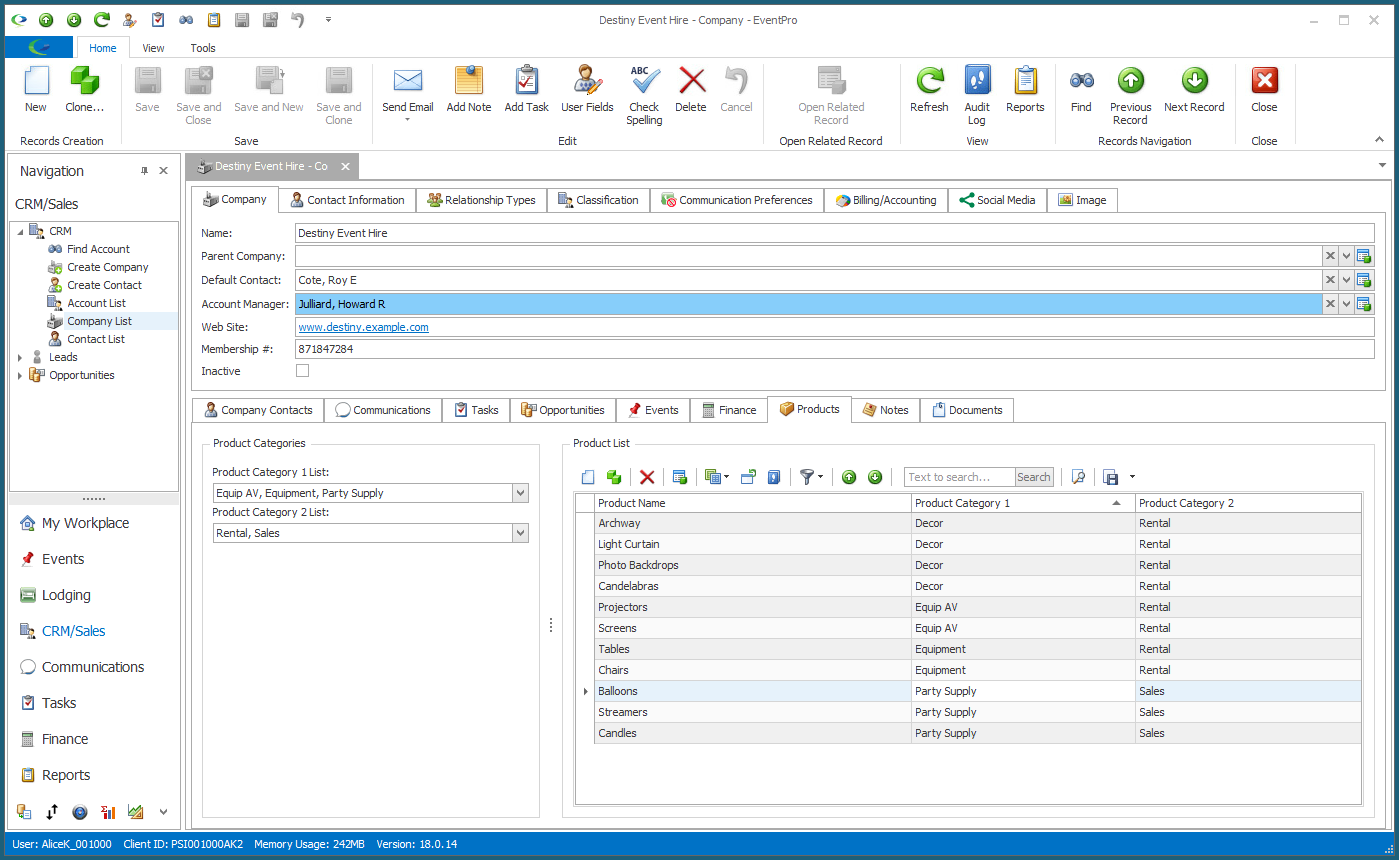1399x860 pixels.
Task: Open the Billing/Accounting tab
Action: 886,200
